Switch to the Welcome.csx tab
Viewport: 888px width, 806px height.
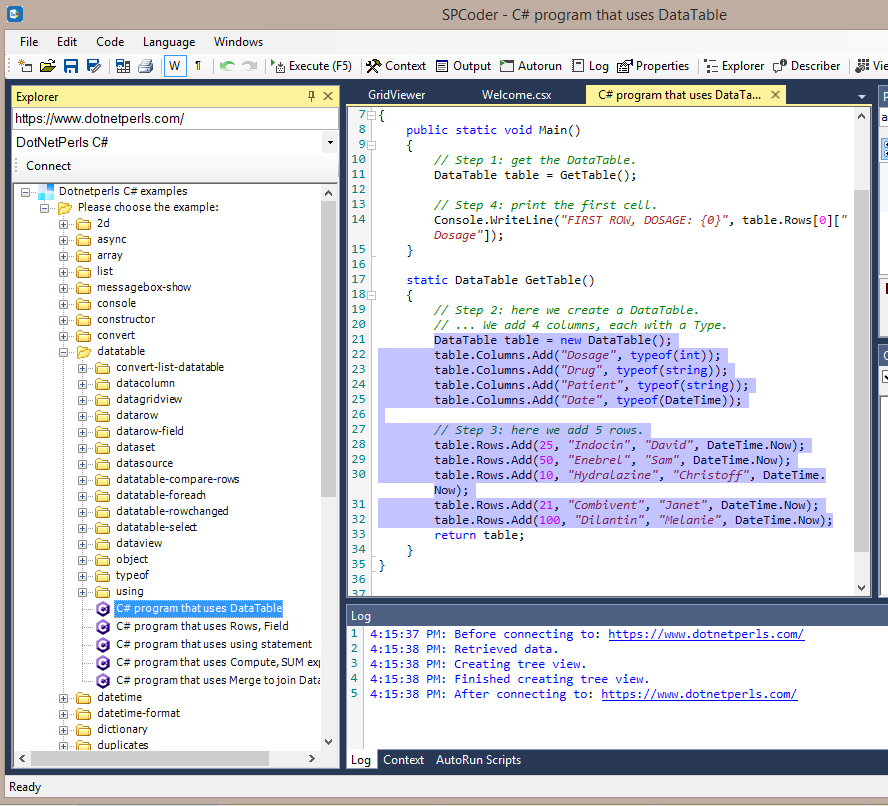516,95
